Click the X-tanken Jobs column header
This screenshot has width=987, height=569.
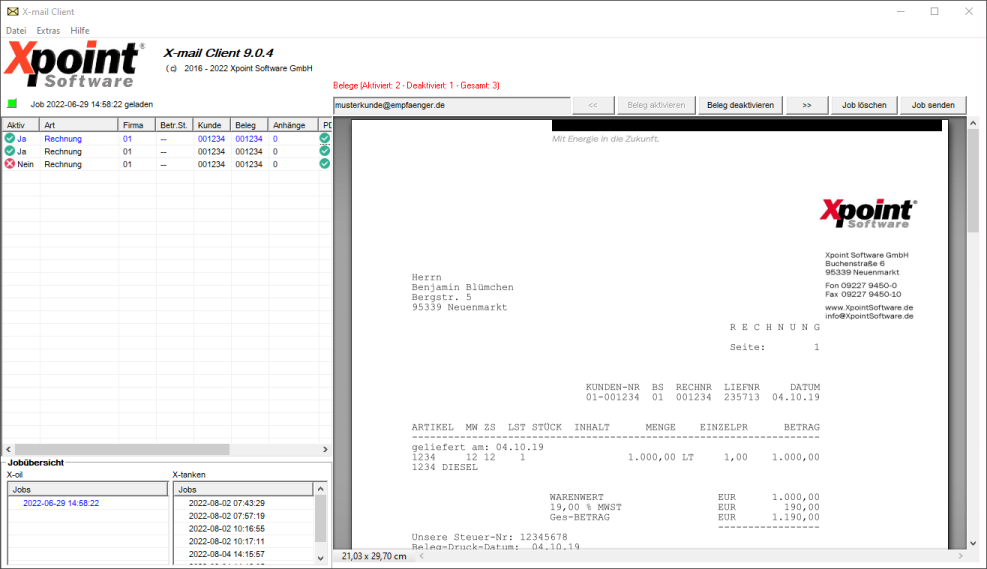(243, 489)
